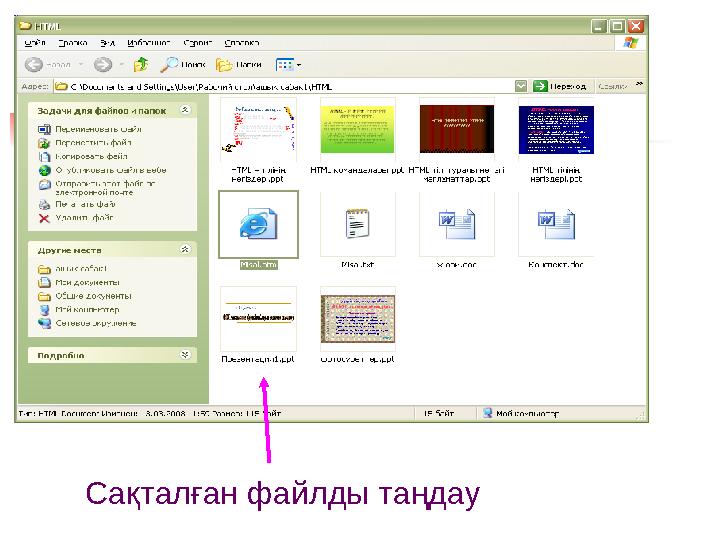Click the rename file icon

tap(44, 129)
